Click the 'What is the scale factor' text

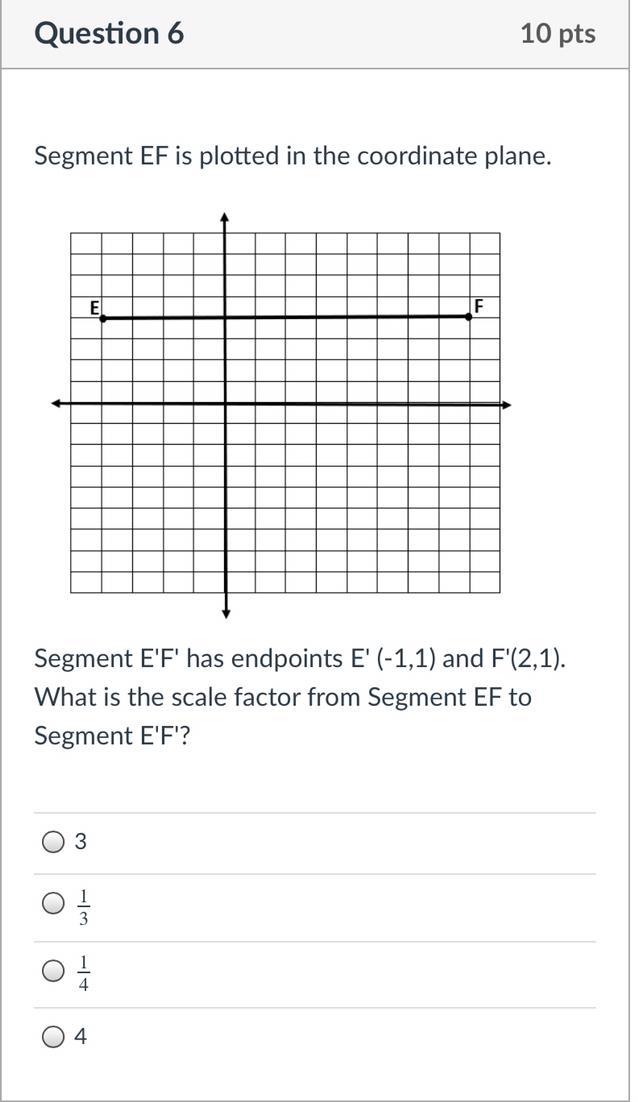click(x=282, y=697)
